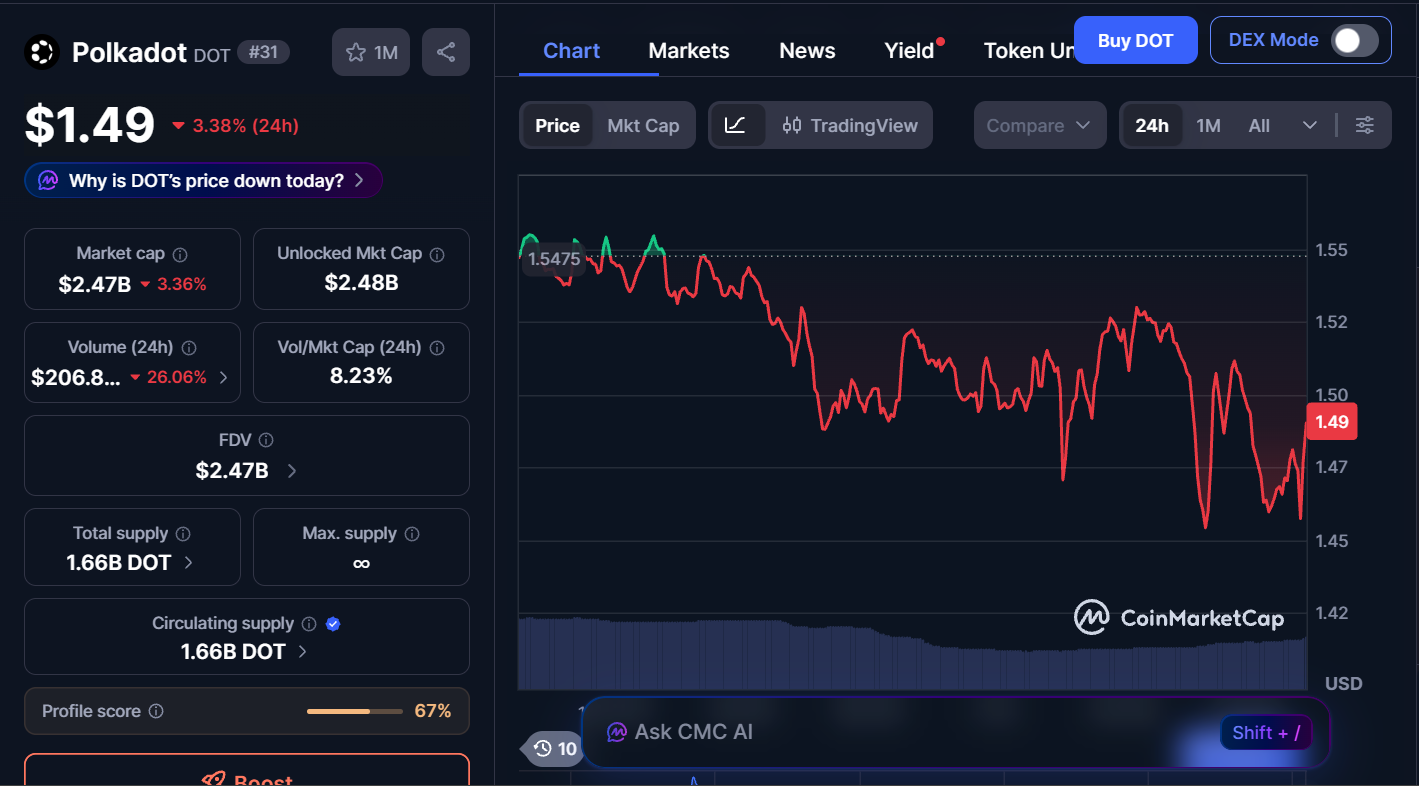The image size is (1419, 786).
Task: Expand FDV details via its arrow
Action: coord(291,470)
